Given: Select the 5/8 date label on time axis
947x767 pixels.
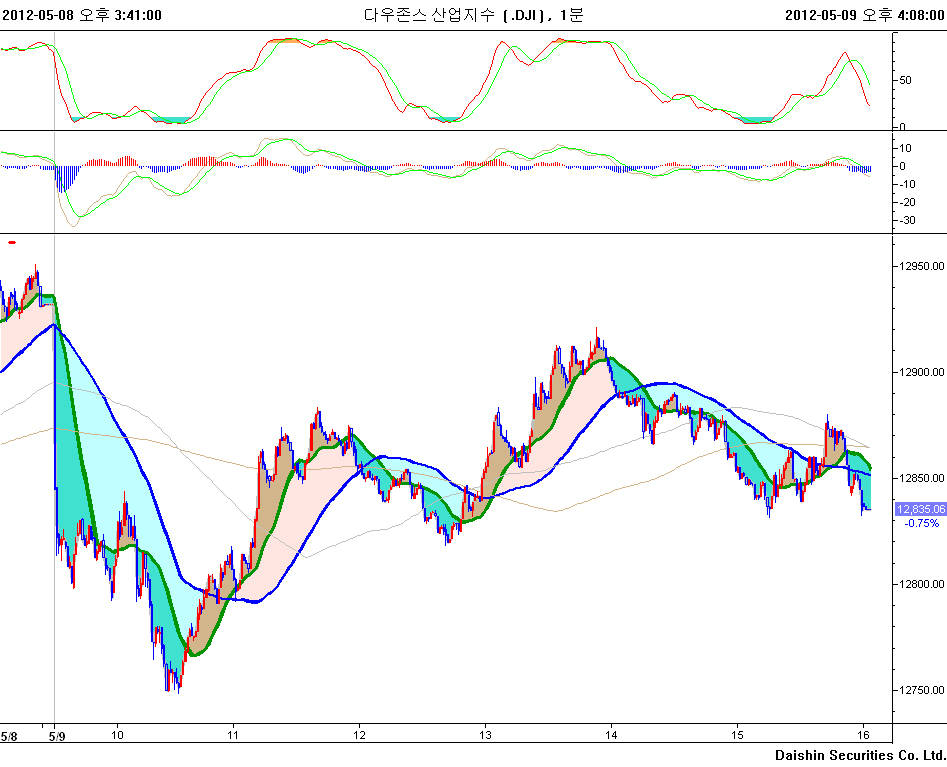Looking at the screenshot, I should pos(9,735).
